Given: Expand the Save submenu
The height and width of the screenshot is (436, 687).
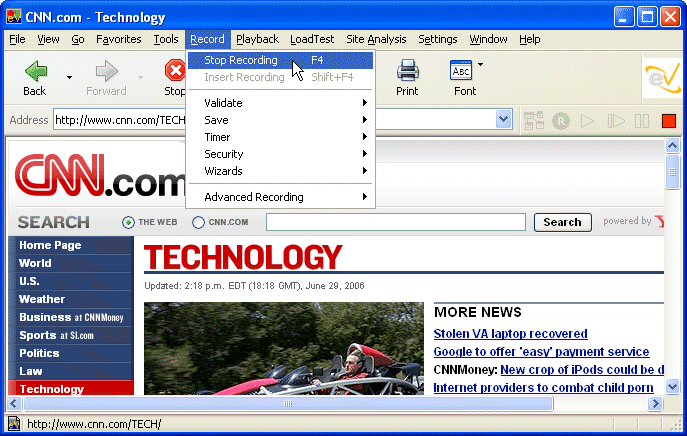Looking at the screenshot, I should coord(280,120).
